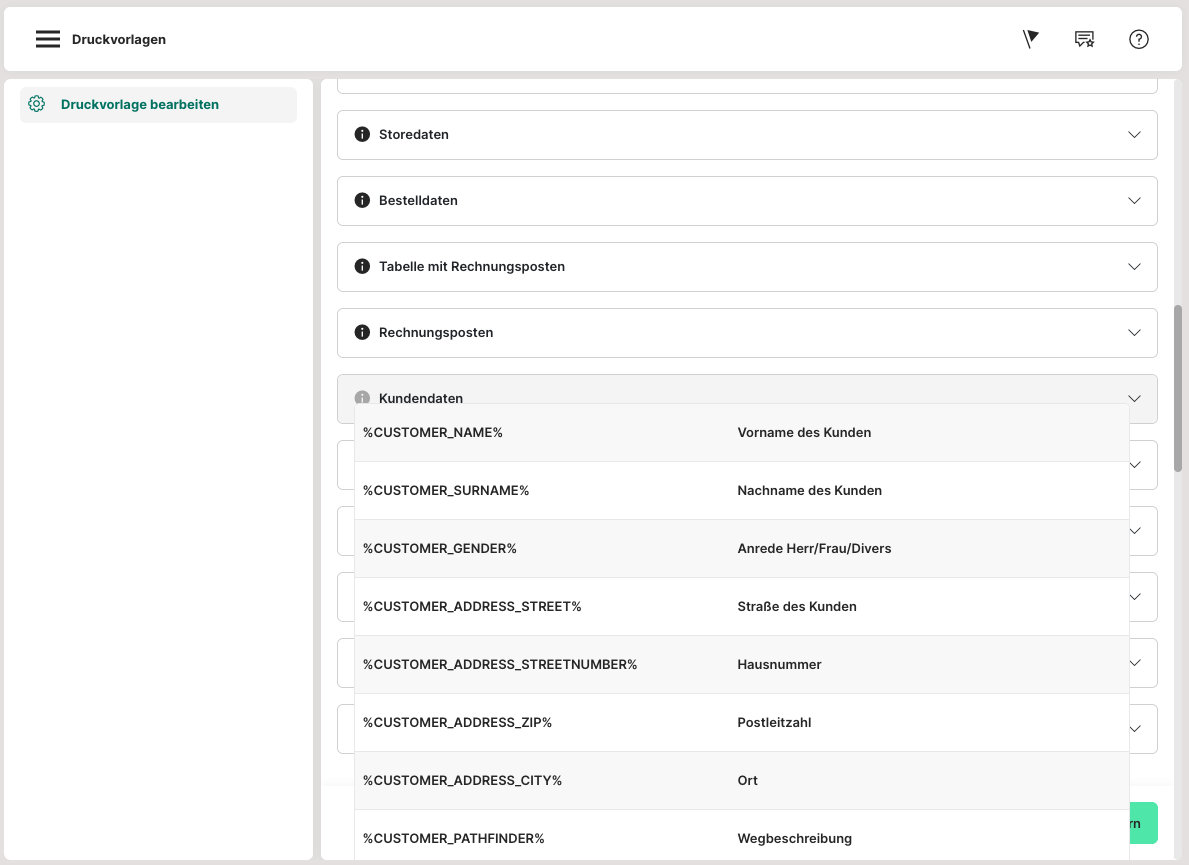The image size is (1189, 865).
Task: Click the info icon next to Kundendaten
Action: [x=362, y=398]
